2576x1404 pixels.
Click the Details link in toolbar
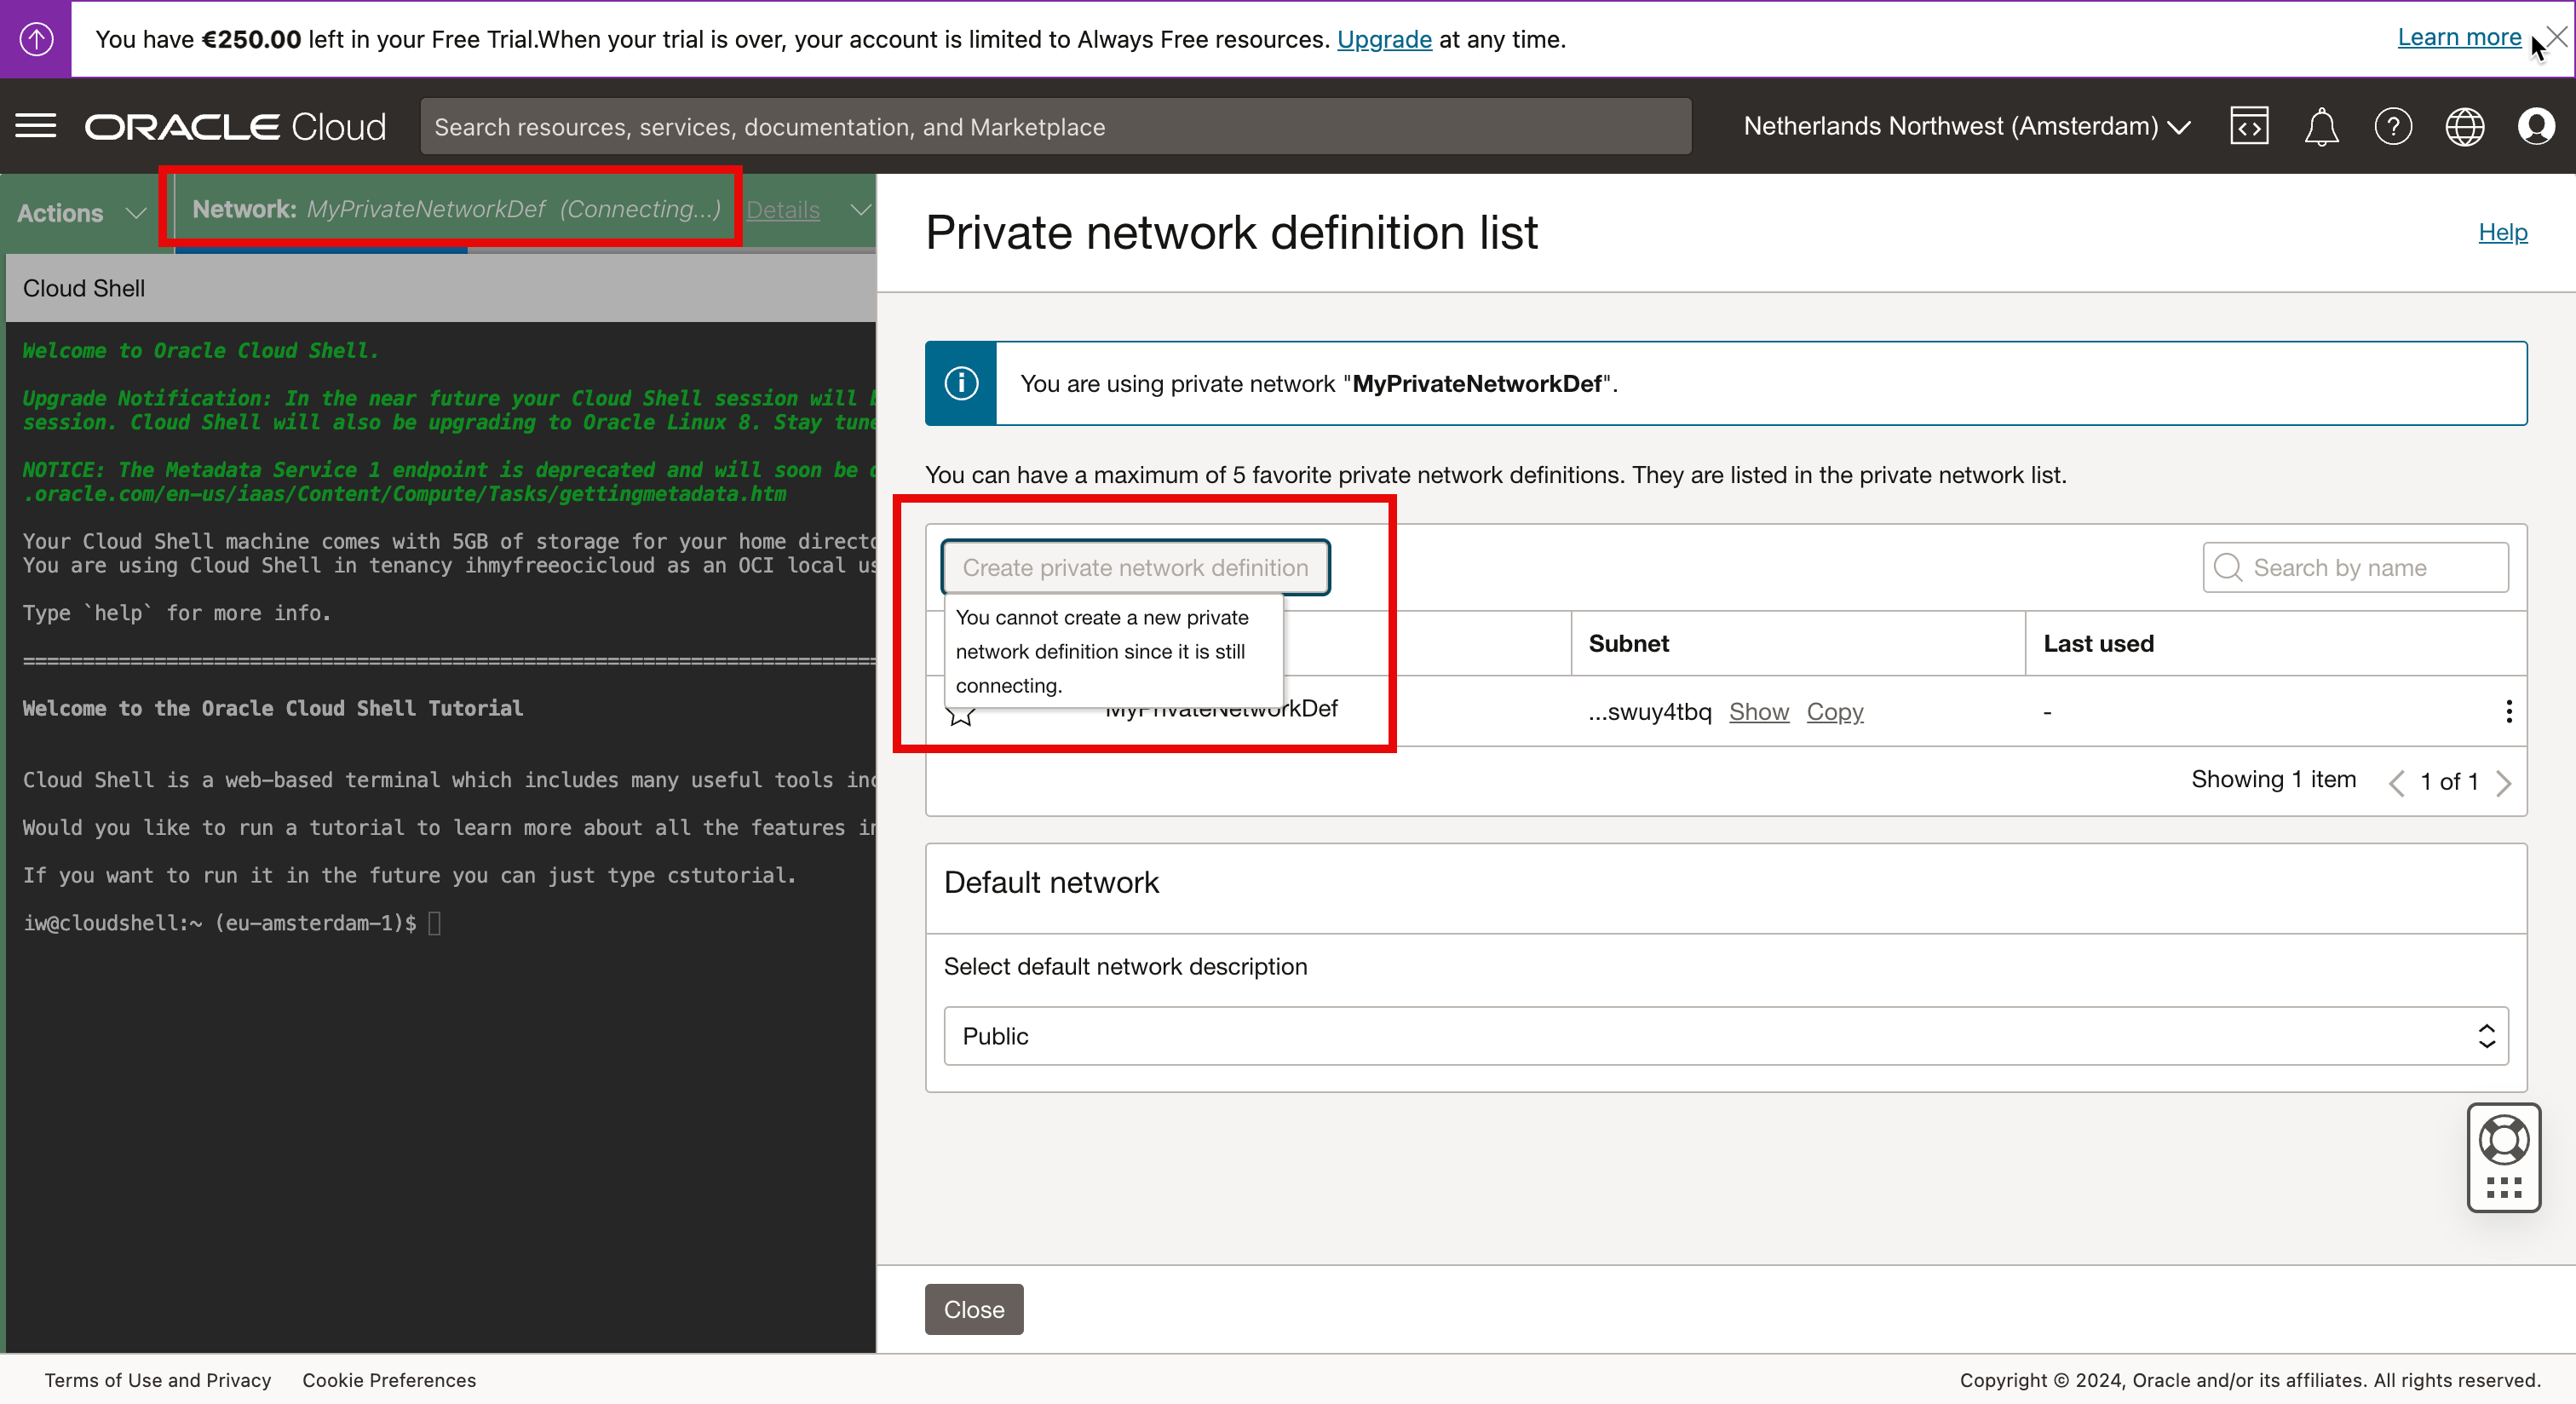point(782,210)
